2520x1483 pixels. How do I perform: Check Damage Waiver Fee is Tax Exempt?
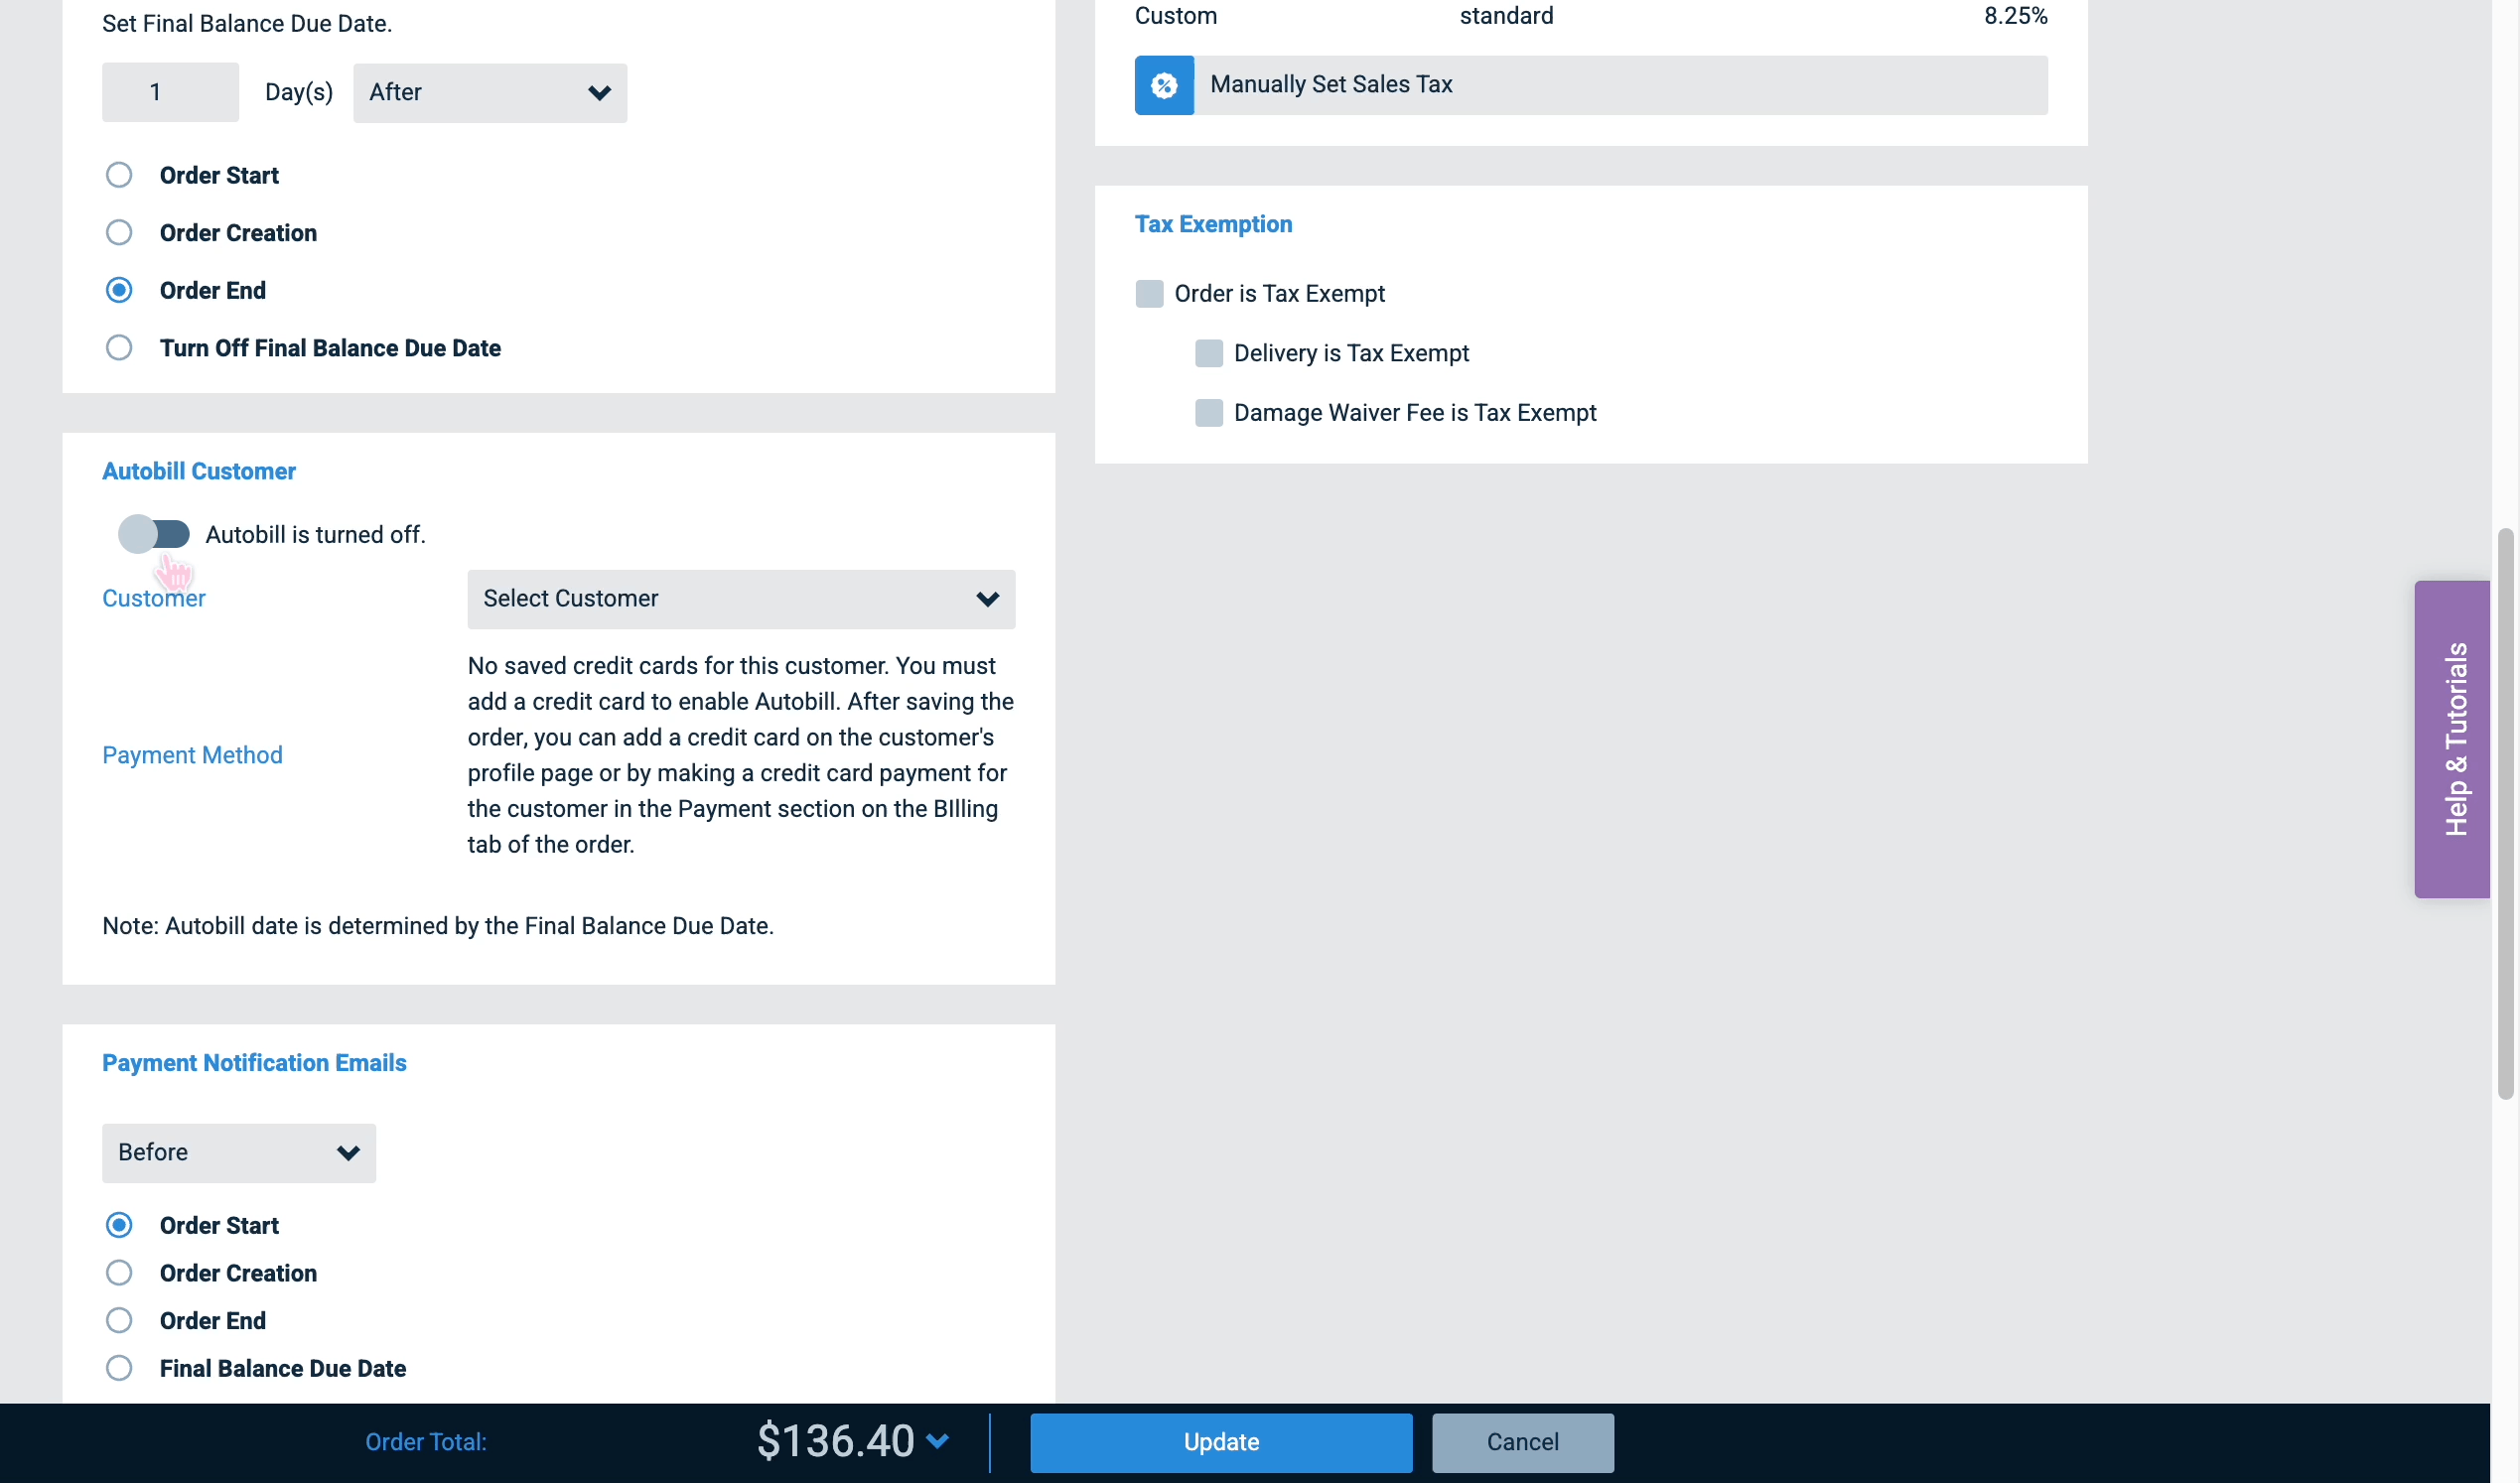(1209, 413)
